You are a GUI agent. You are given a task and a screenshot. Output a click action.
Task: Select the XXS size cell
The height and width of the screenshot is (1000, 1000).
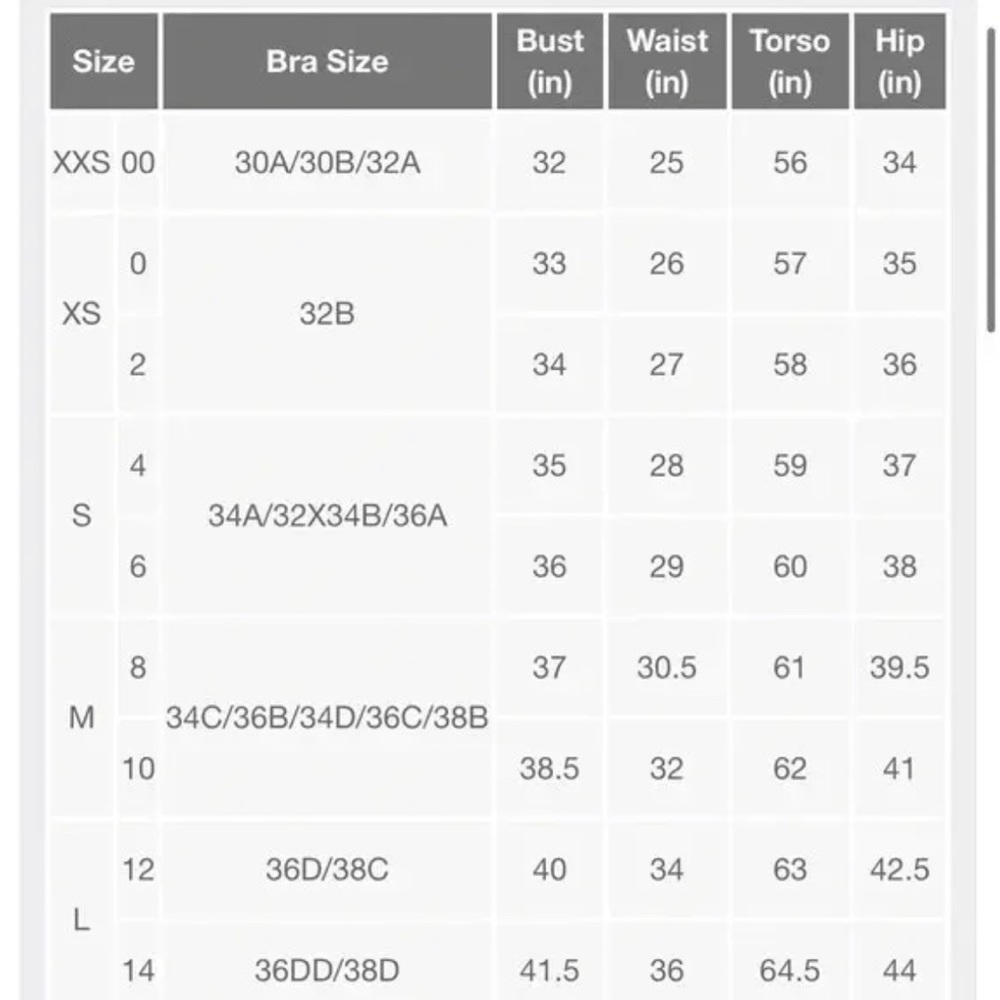coord(82,163)
